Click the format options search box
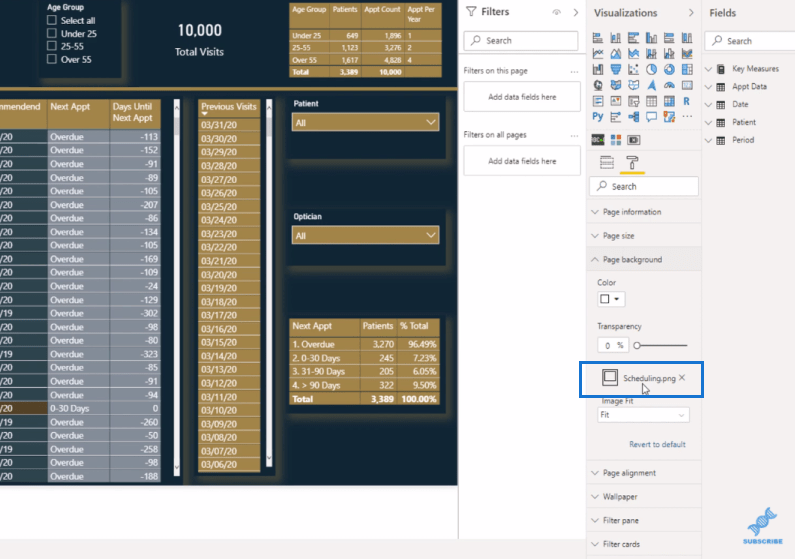795x559 pixels. [x=643, y=187]
